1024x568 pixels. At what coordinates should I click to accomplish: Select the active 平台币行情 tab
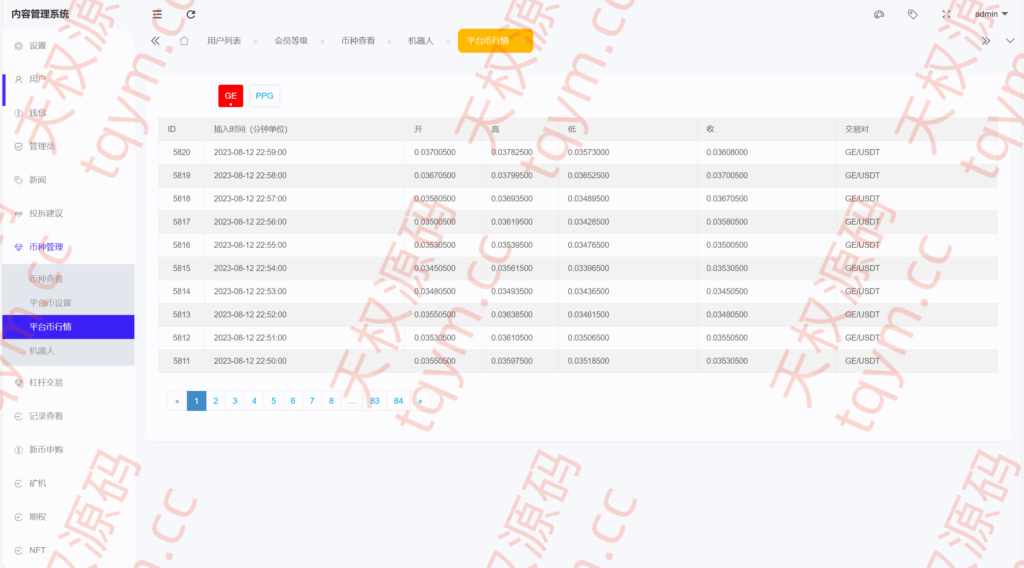tap(495, 40)
